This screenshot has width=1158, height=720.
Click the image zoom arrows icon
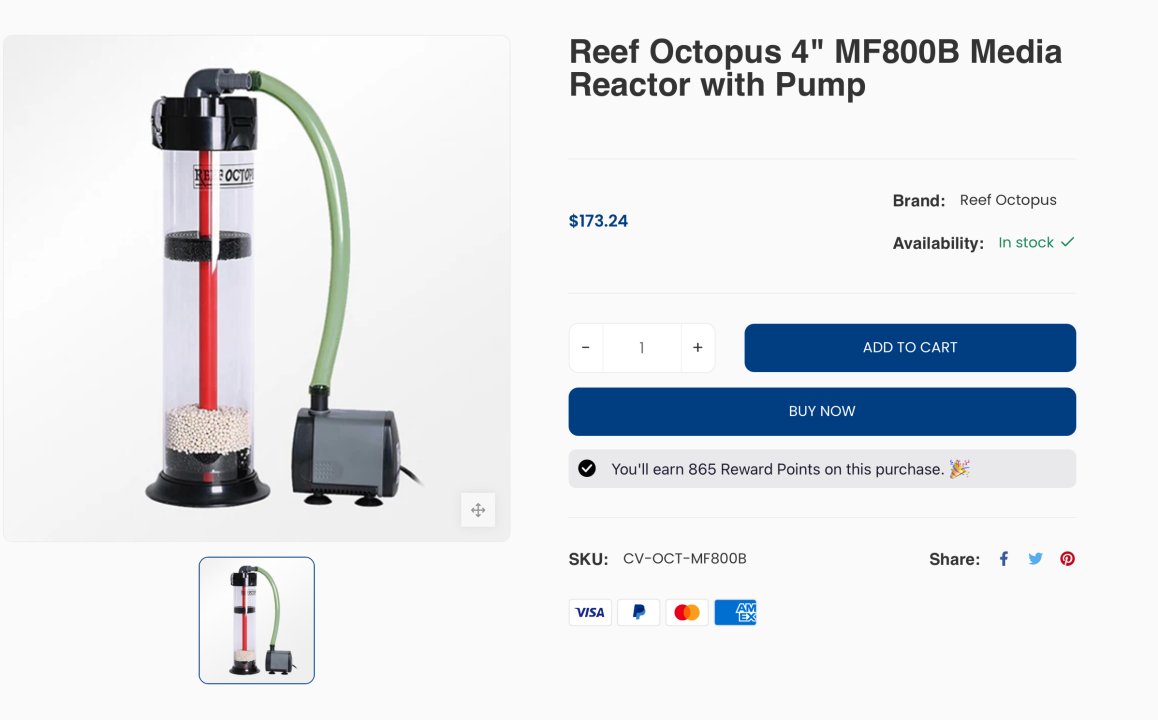[x=478, y=510]
